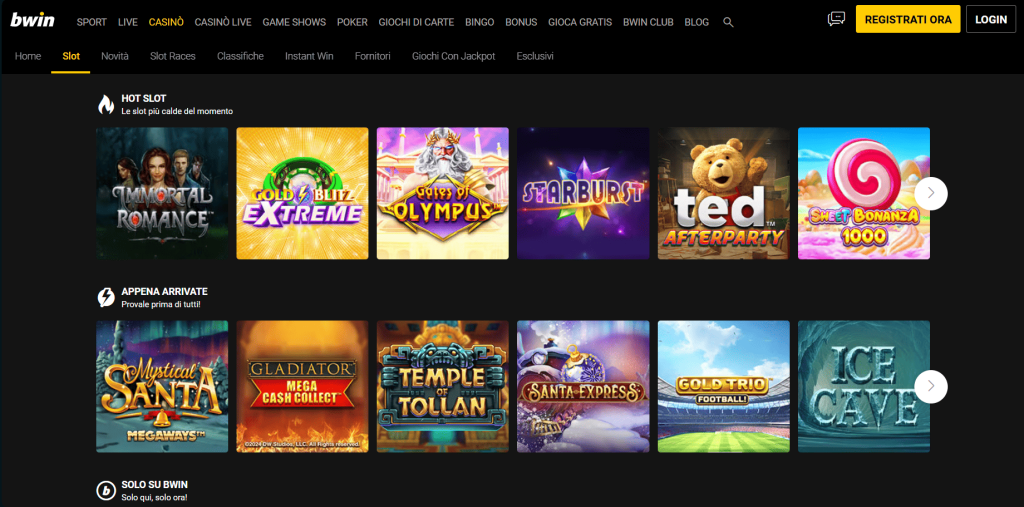Screen dimensions: 1024x507
Task: Click the Appena Arrivate lightning icon
Action: coord(106,298)
